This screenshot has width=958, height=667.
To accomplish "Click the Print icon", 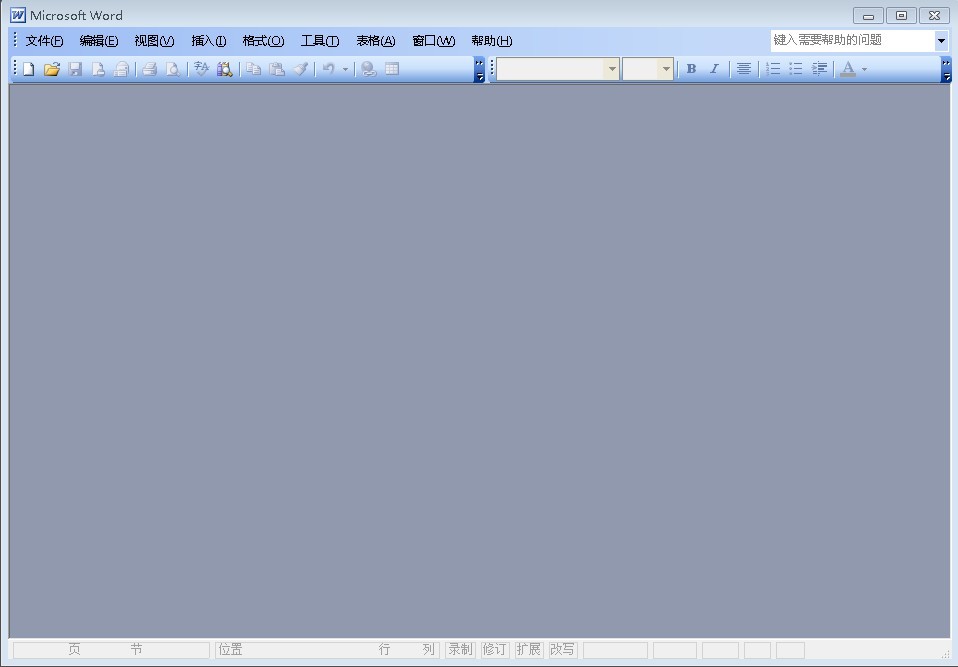I will coord(150,69).
